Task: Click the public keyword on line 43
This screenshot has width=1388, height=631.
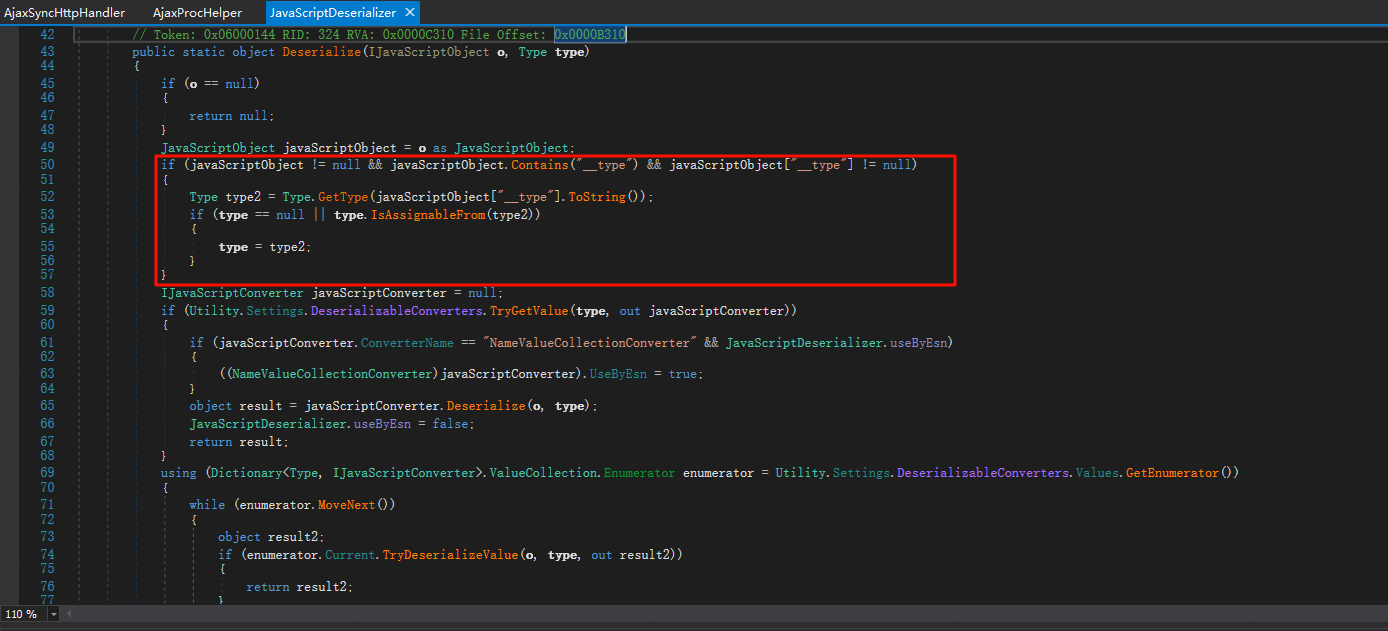Action: click(x=153, y=52)
